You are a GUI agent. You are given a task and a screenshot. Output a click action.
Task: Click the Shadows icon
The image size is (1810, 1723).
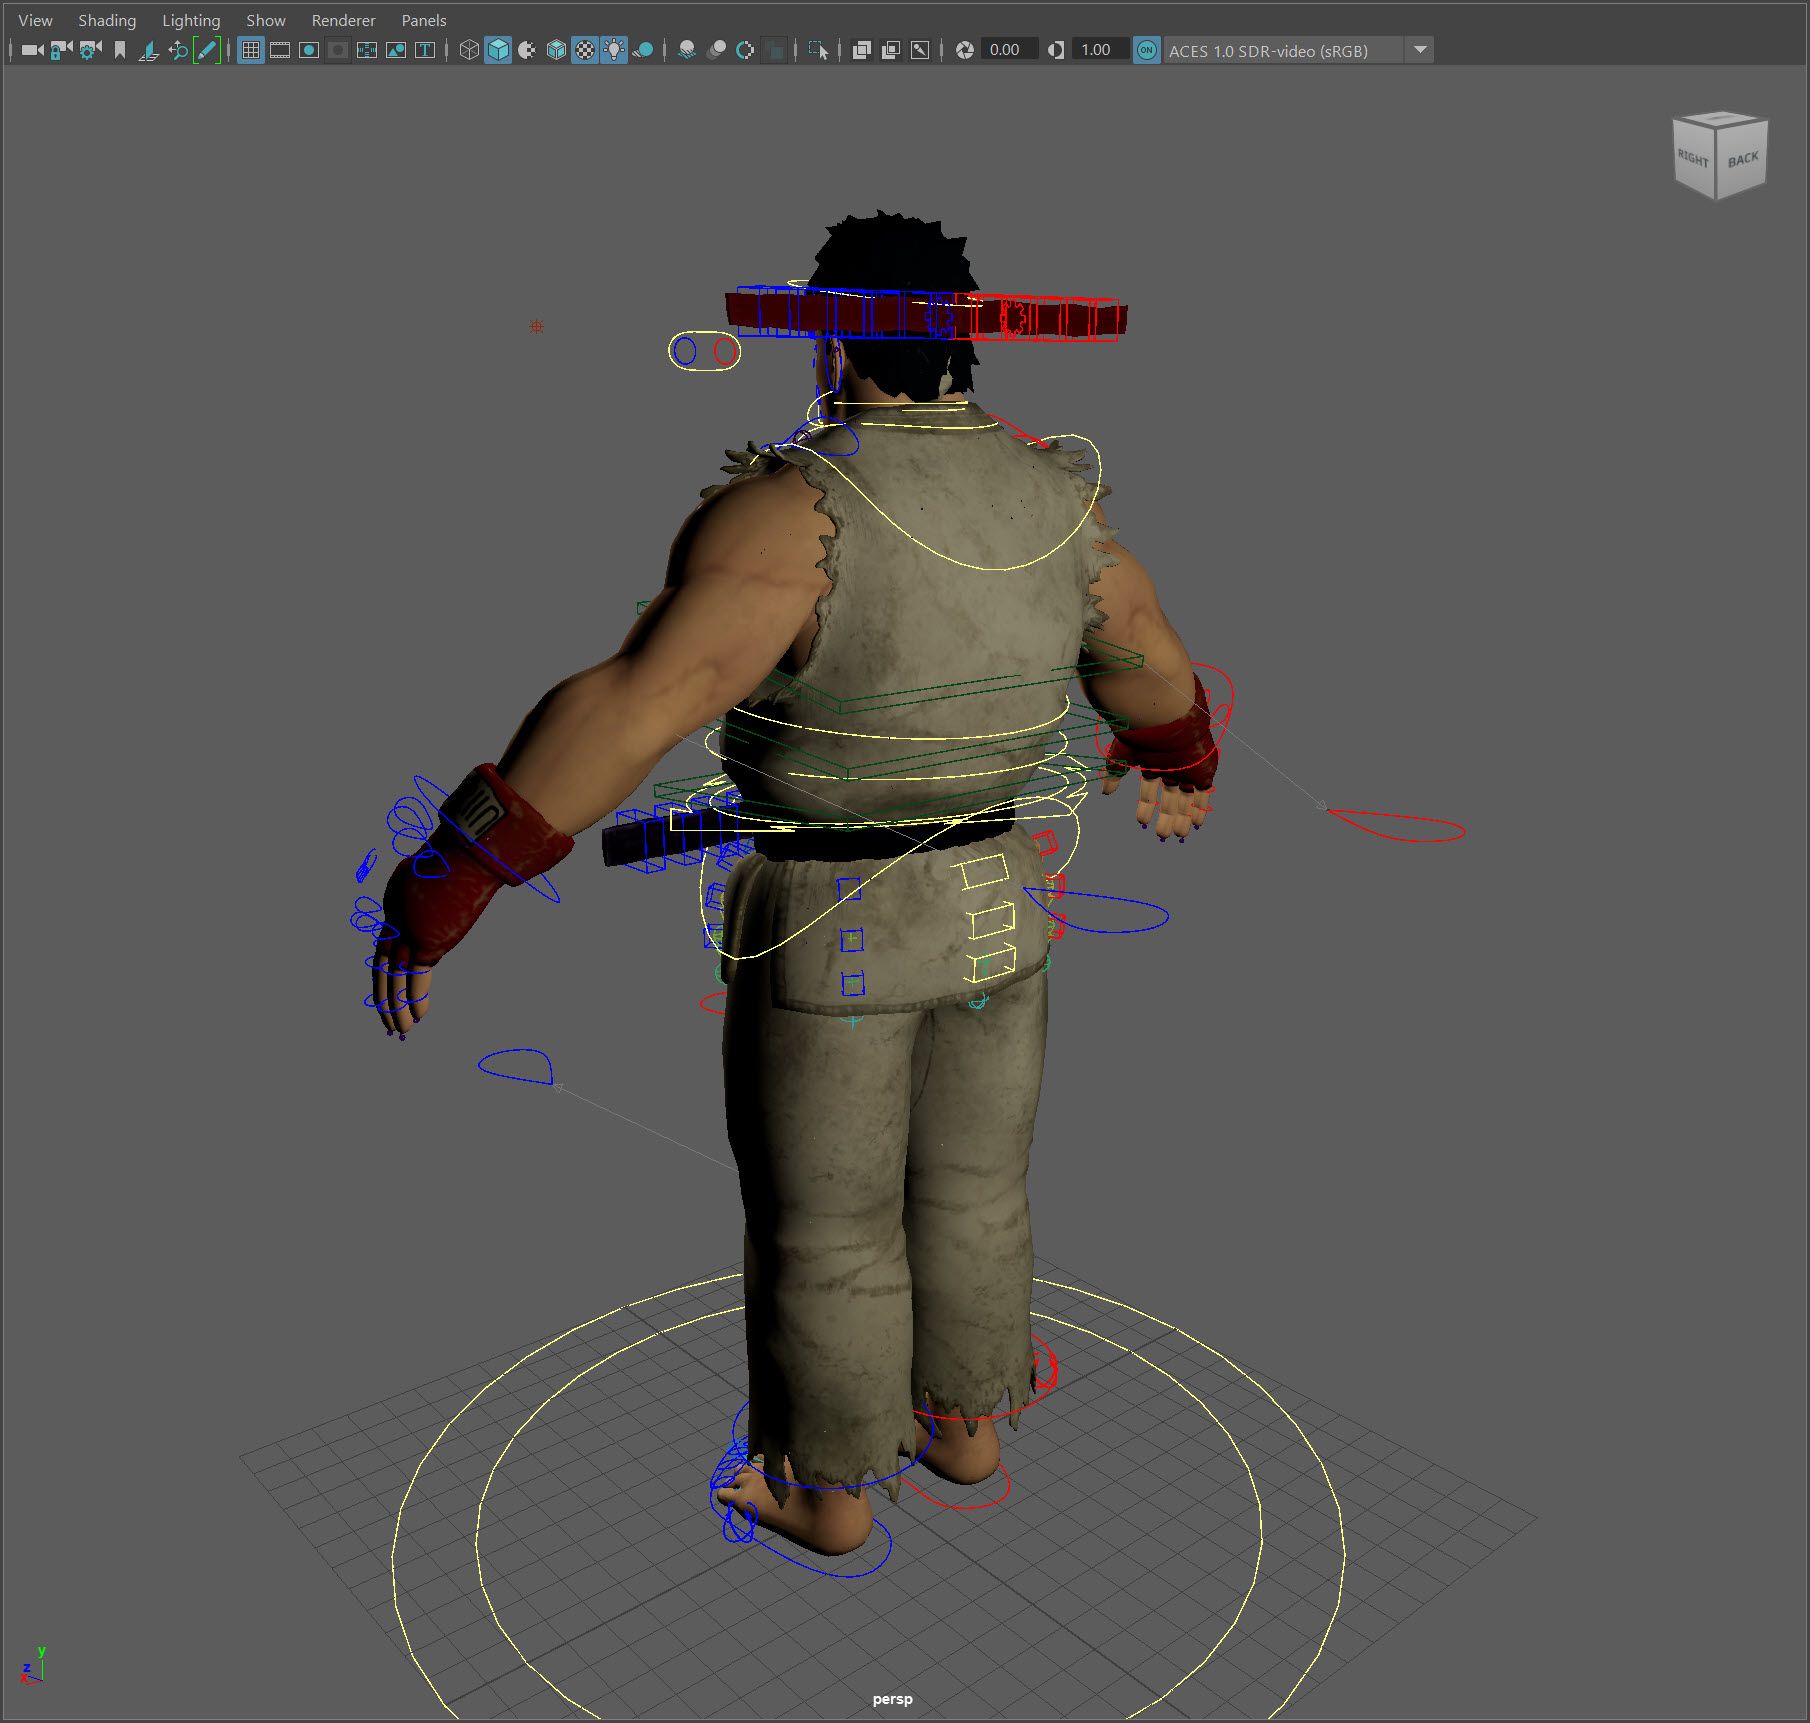tap(644, 50)
